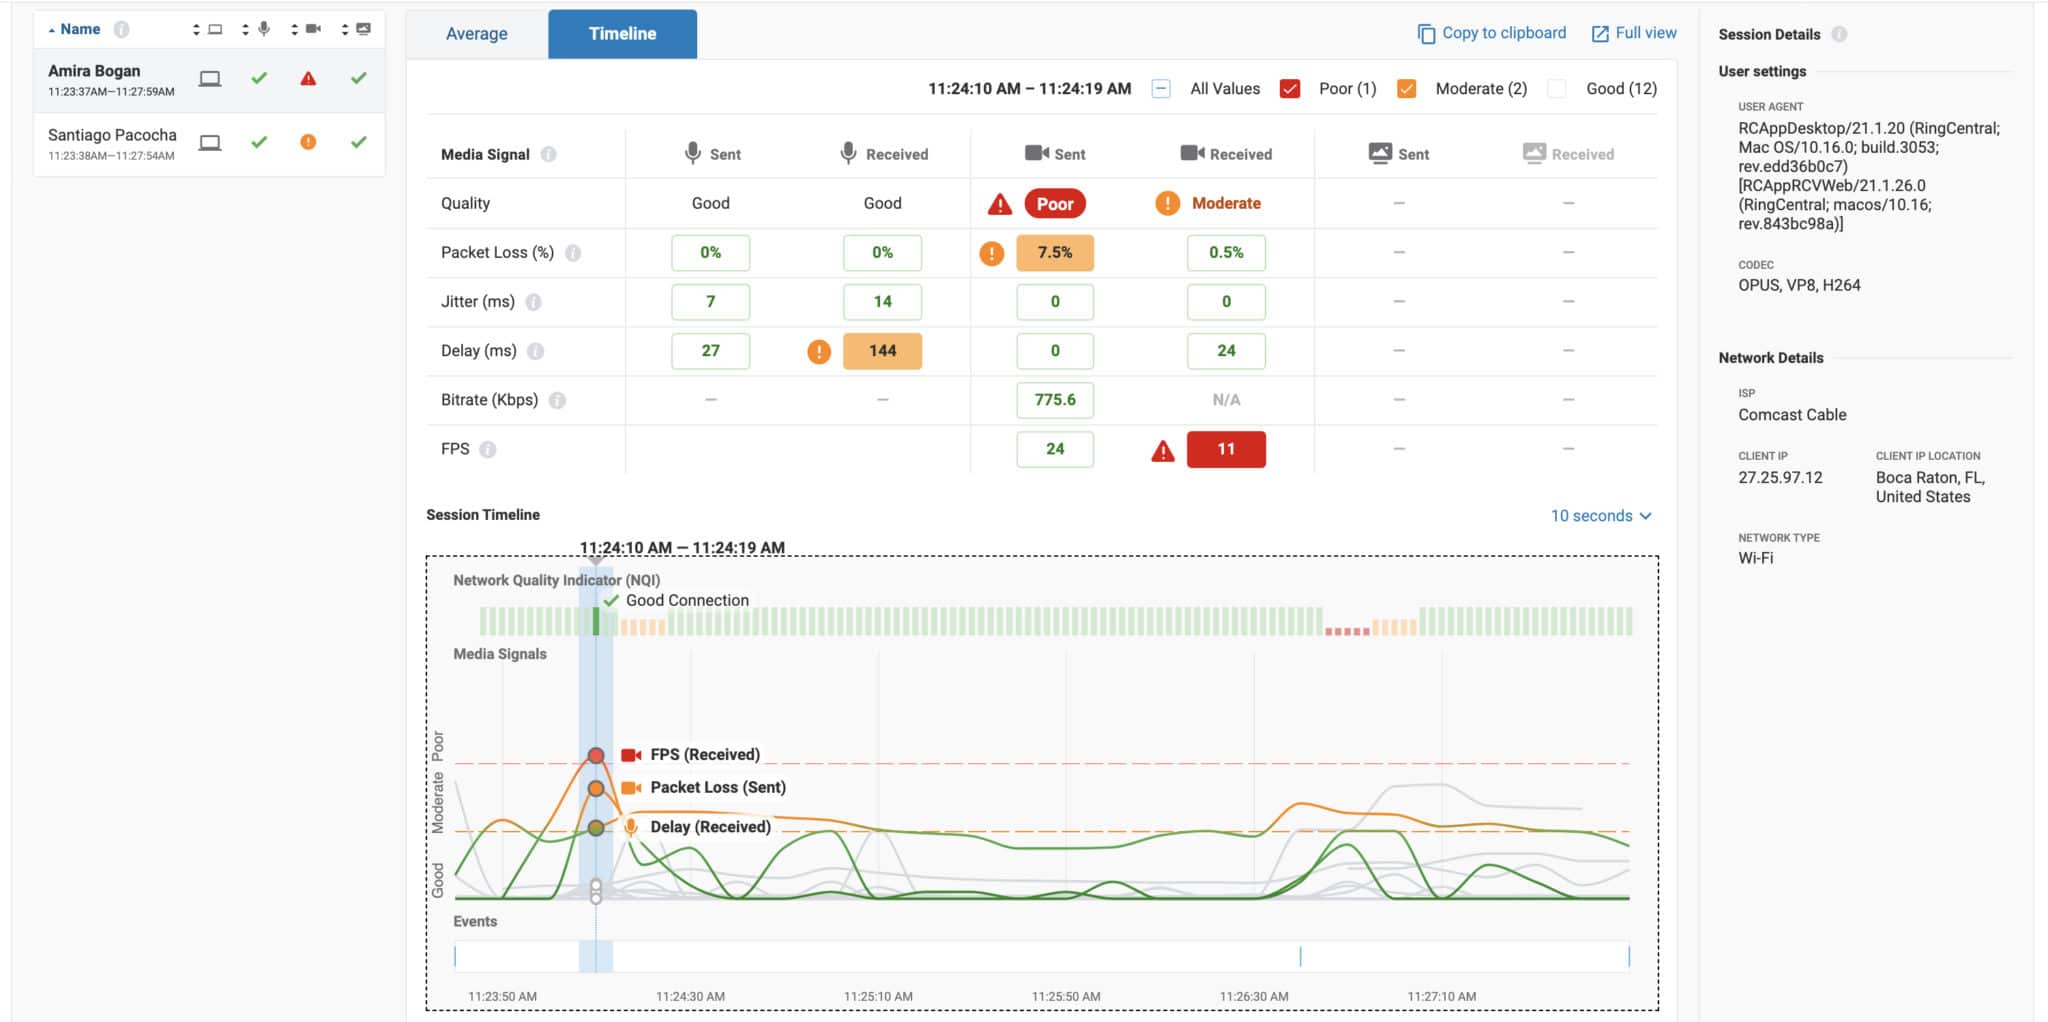
Task: Sort by the microphone column arrows
Action: pyautogui.click(x=246, y=30)
